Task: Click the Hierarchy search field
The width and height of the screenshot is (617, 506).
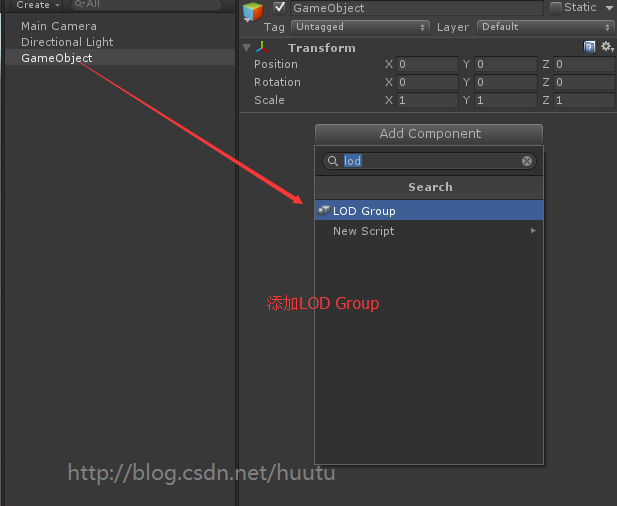Action: coord(147,4)
